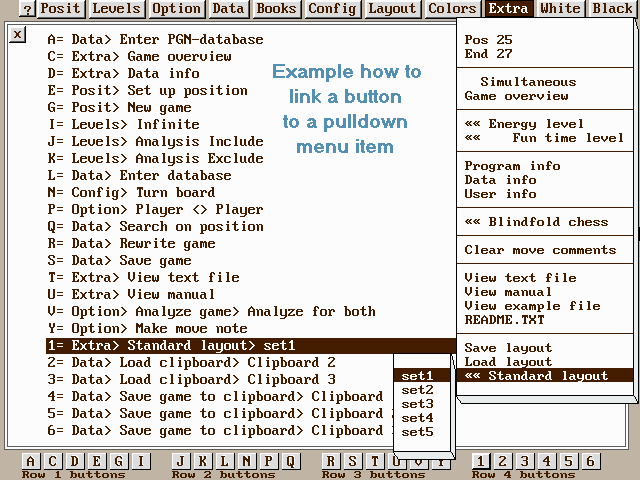Open the Levels menu
Viewport: 640px width, 480px height.
pyautogui.click(x=117, y=9)
